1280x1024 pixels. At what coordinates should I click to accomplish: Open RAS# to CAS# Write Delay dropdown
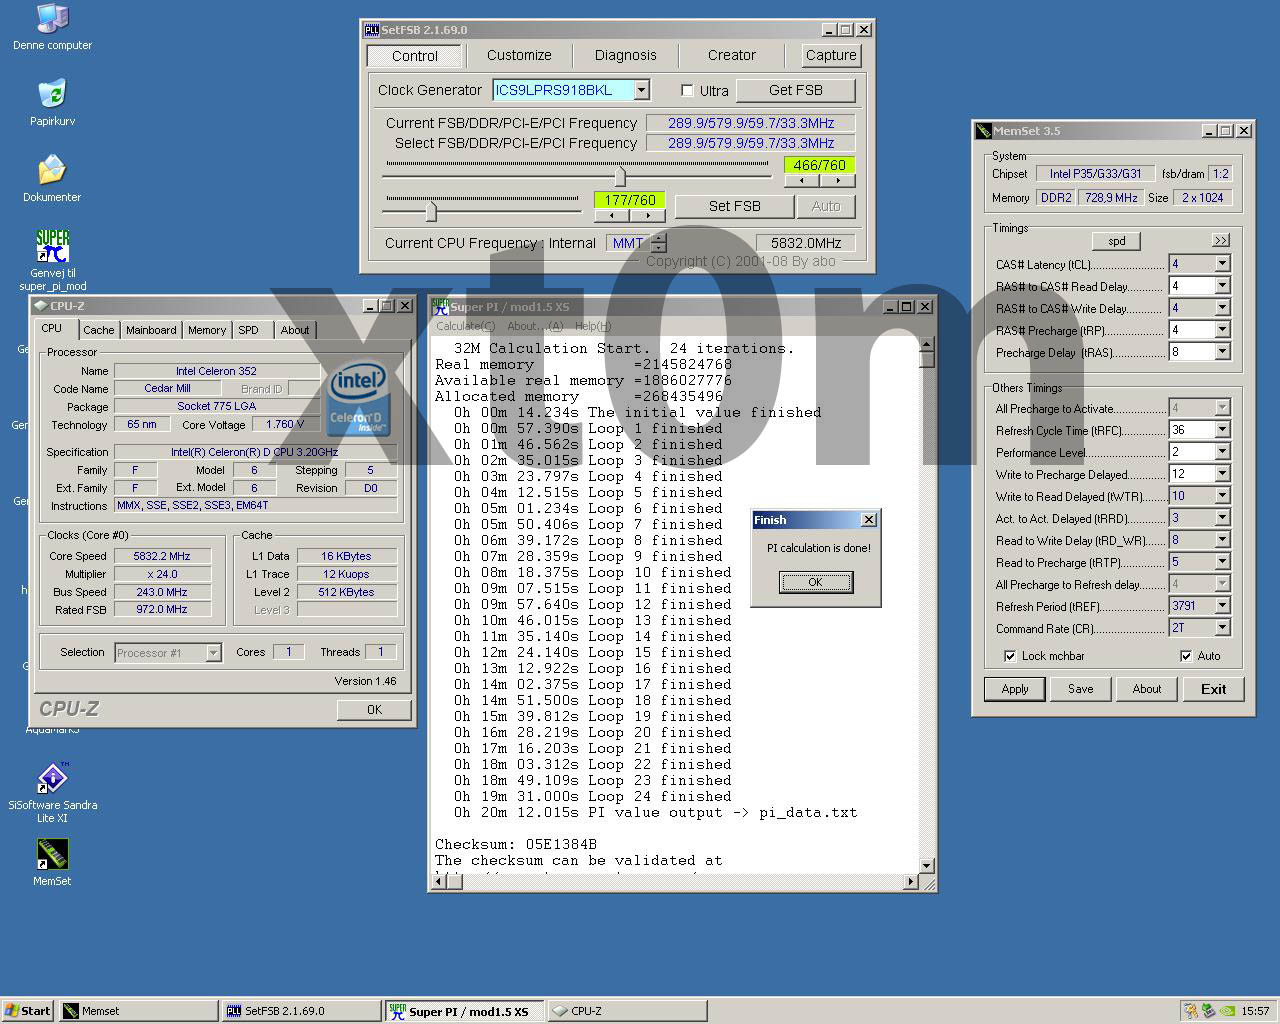(x=1222, y=308)
